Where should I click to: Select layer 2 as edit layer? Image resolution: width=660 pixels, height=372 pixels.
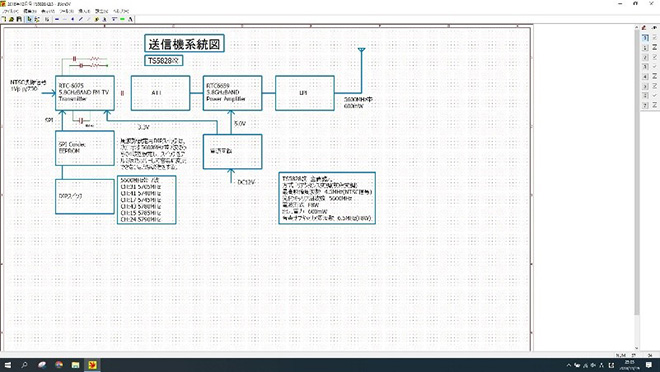coord(645,57)
